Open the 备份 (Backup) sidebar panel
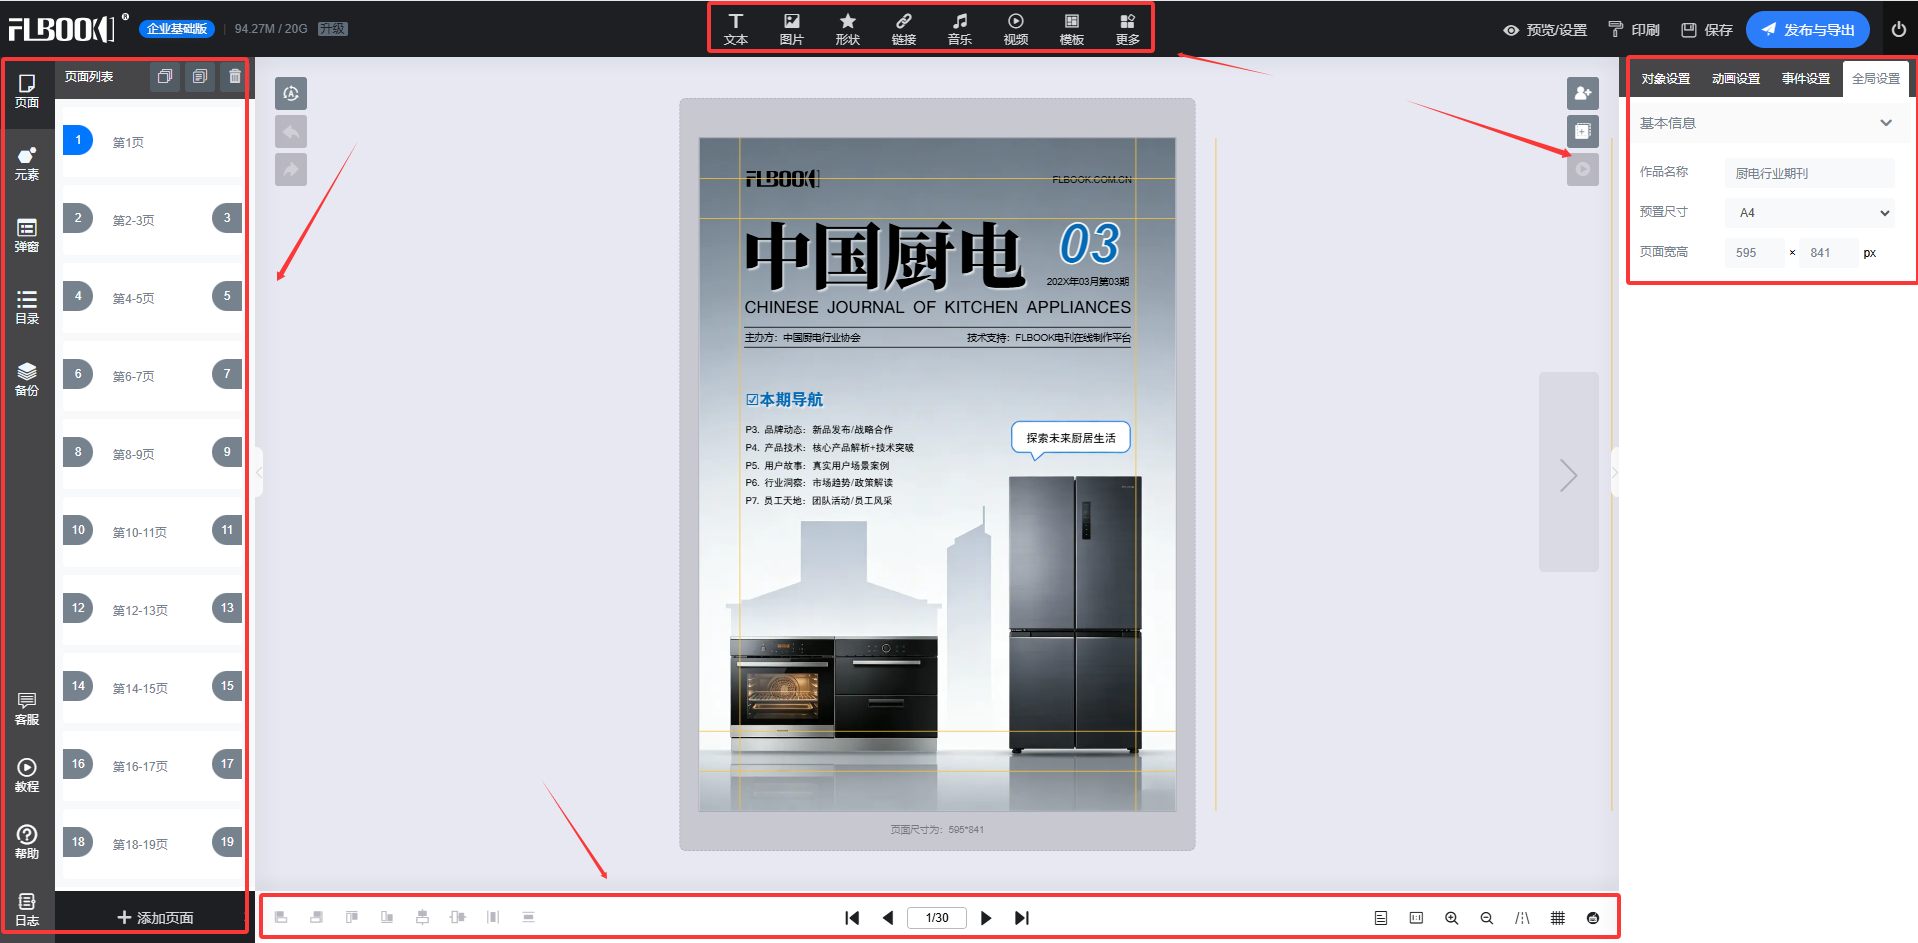Image resolution: width=1918 pixels, height=943 pixels. click(27, 379)
